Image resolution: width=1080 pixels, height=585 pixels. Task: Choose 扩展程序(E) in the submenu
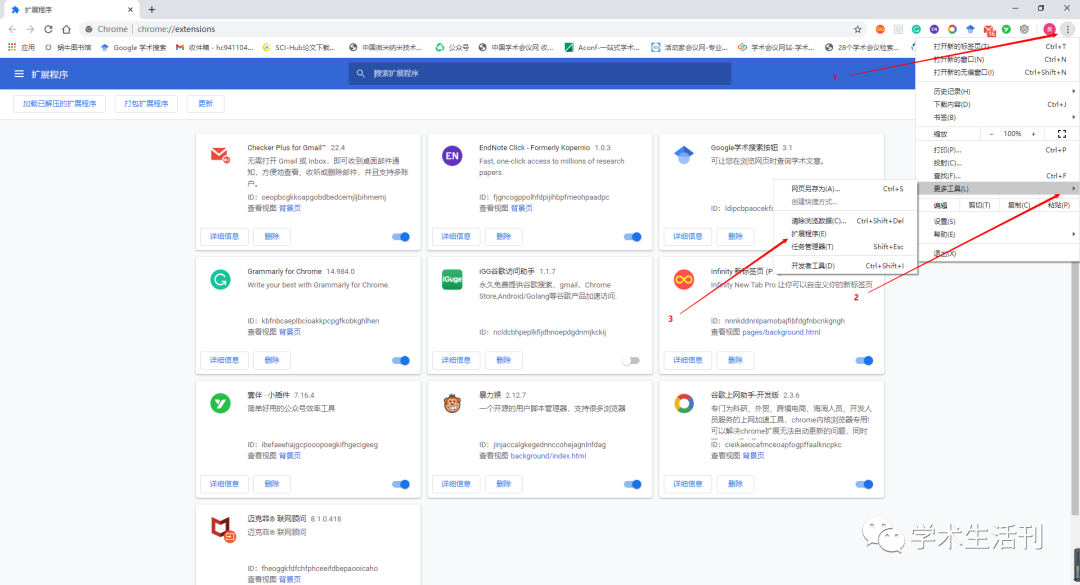coord(845,234)
